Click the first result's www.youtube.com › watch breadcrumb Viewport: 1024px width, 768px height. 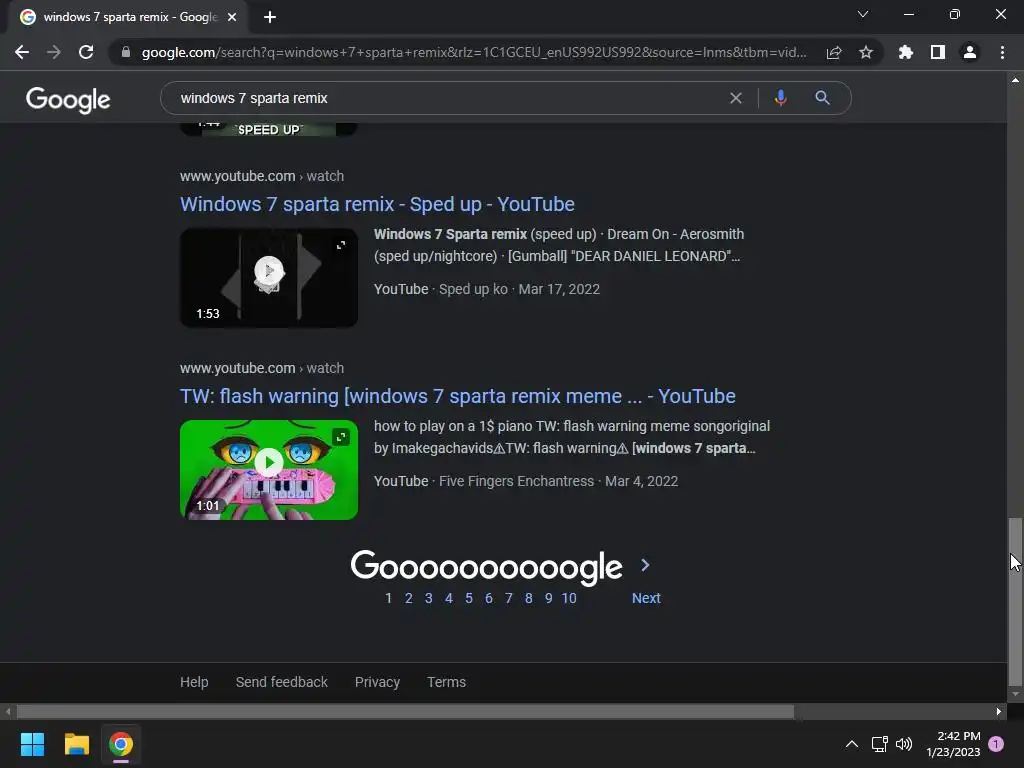coord(262,176)
